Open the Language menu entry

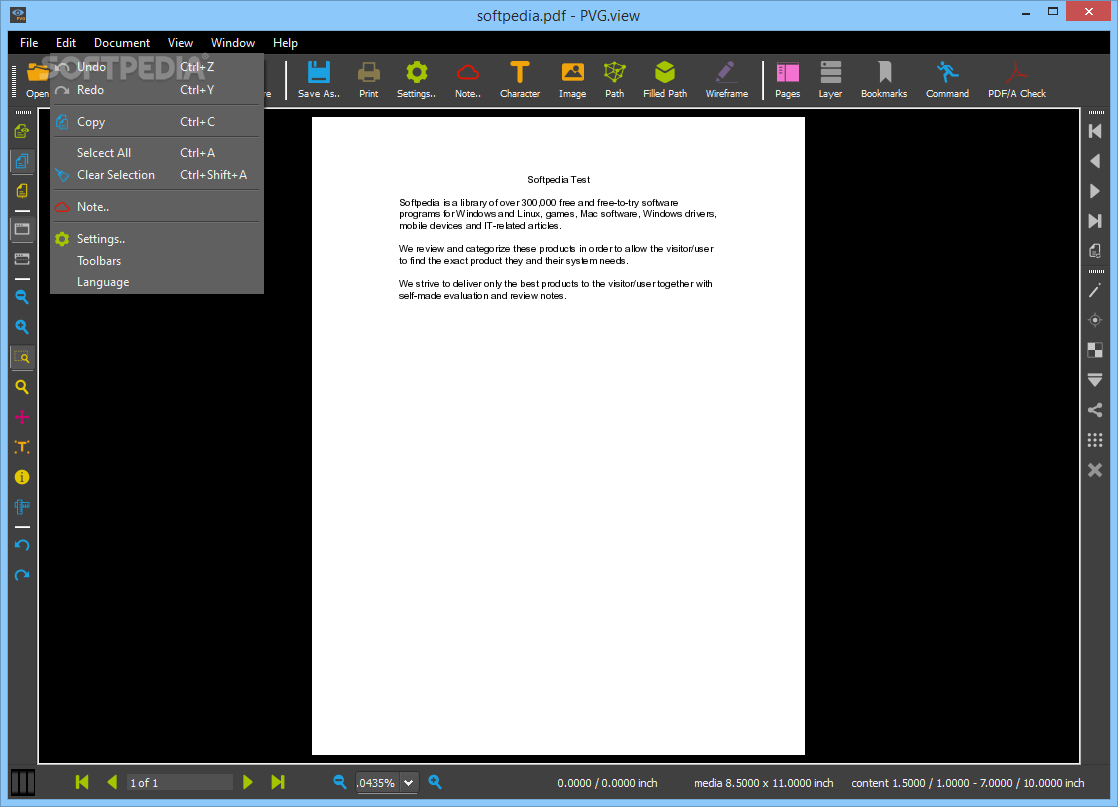157,282
